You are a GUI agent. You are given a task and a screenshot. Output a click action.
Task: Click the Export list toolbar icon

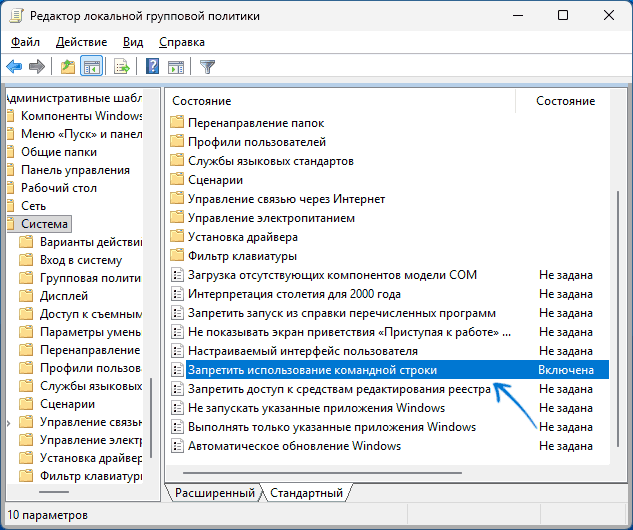tap(122, 67)
